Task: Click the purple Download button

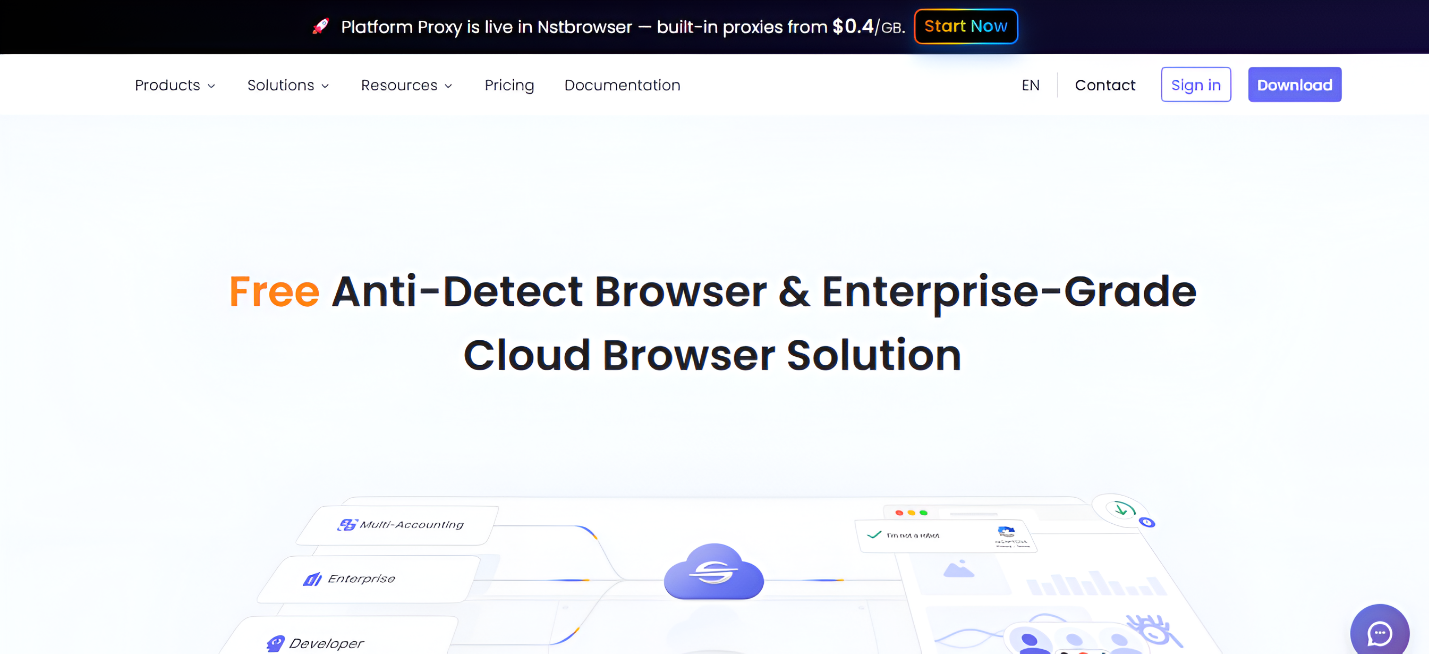Action: [x=1295, y=85]
